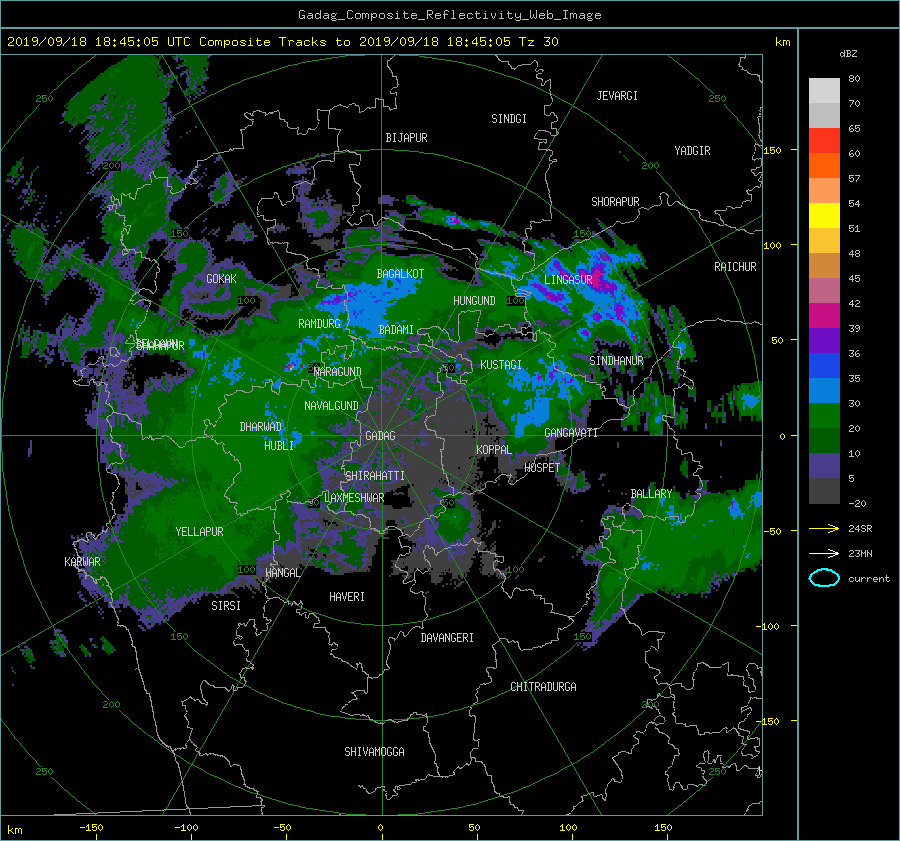900x841 pixels.
Task: Click the 80 value in dBZ legend
Action: [854, 79]
